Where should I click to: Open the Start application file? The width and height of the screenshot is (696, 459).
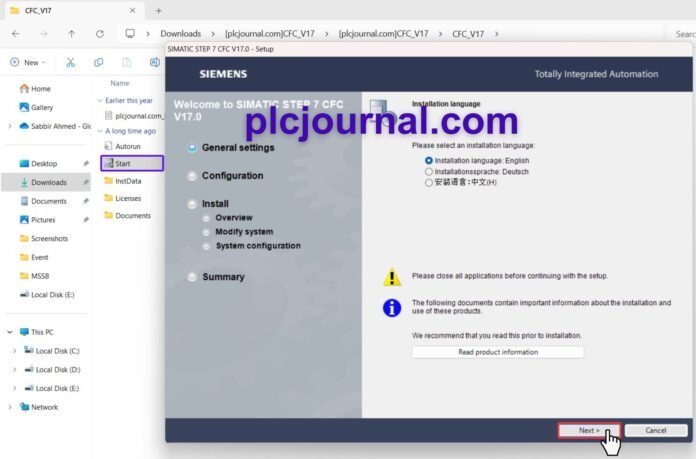pyautogui.click(x=123, y=163)
